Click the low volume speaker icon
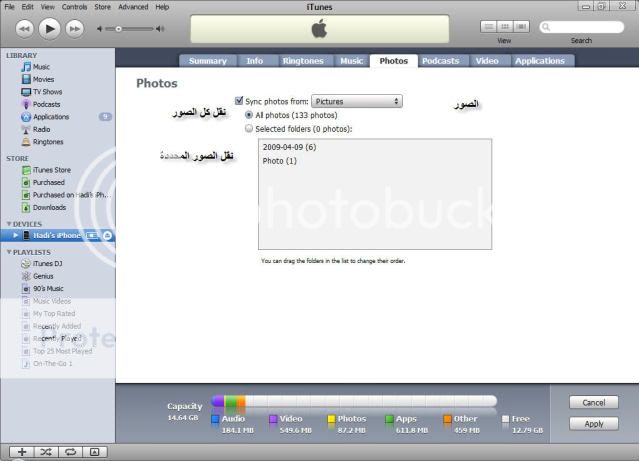 click(x=99, y=29)
